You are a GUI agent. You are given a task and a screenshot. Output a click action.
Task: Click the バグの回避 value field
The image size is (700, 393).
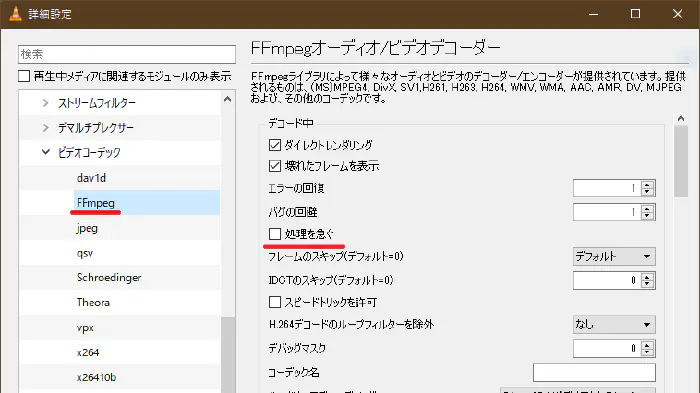(607, 213)
